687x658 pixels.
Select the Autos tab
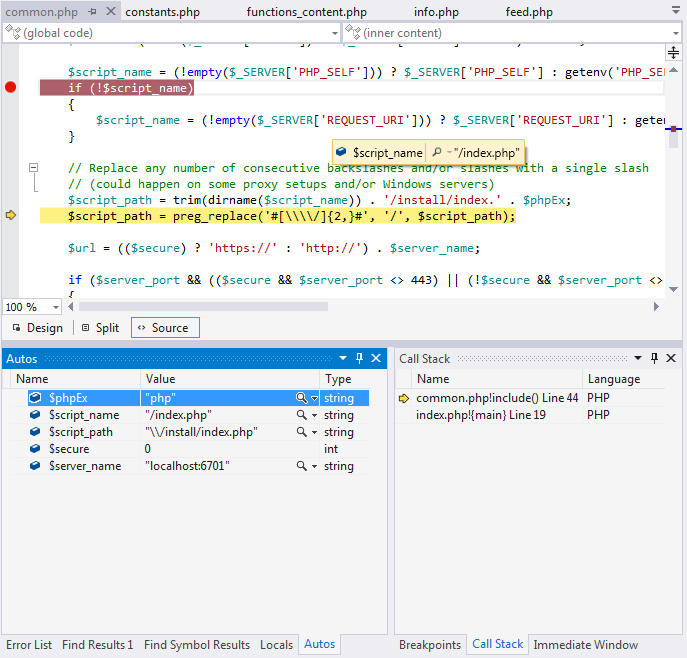tap(319, 644)
